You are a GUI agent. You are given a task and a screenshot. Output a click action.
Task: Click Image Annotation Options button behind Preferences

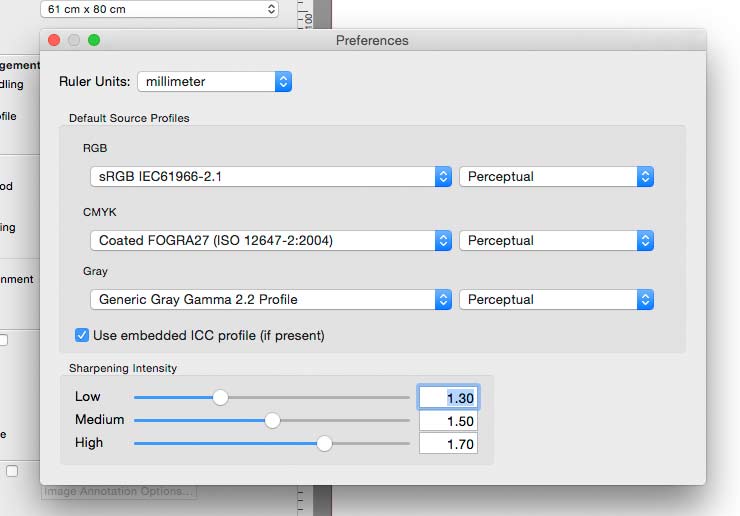click(x=119, y=491)
